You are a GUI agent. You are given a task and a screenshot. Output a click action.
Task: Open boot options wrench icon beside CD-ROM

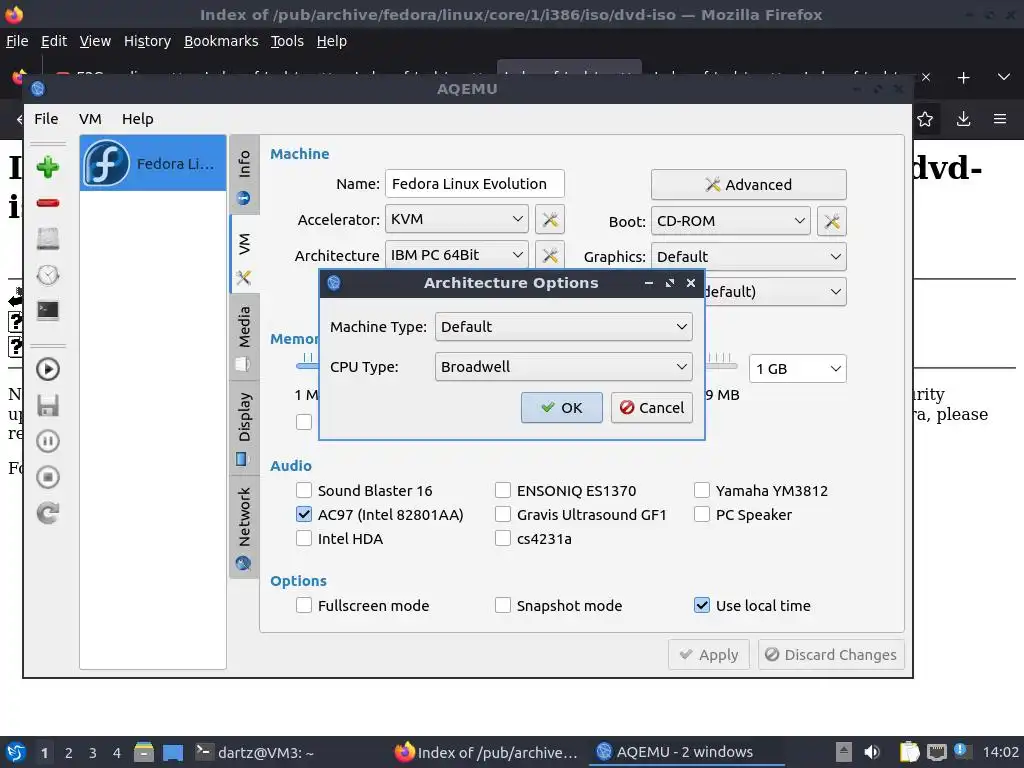pyautogui.click(x=832, y=221)
